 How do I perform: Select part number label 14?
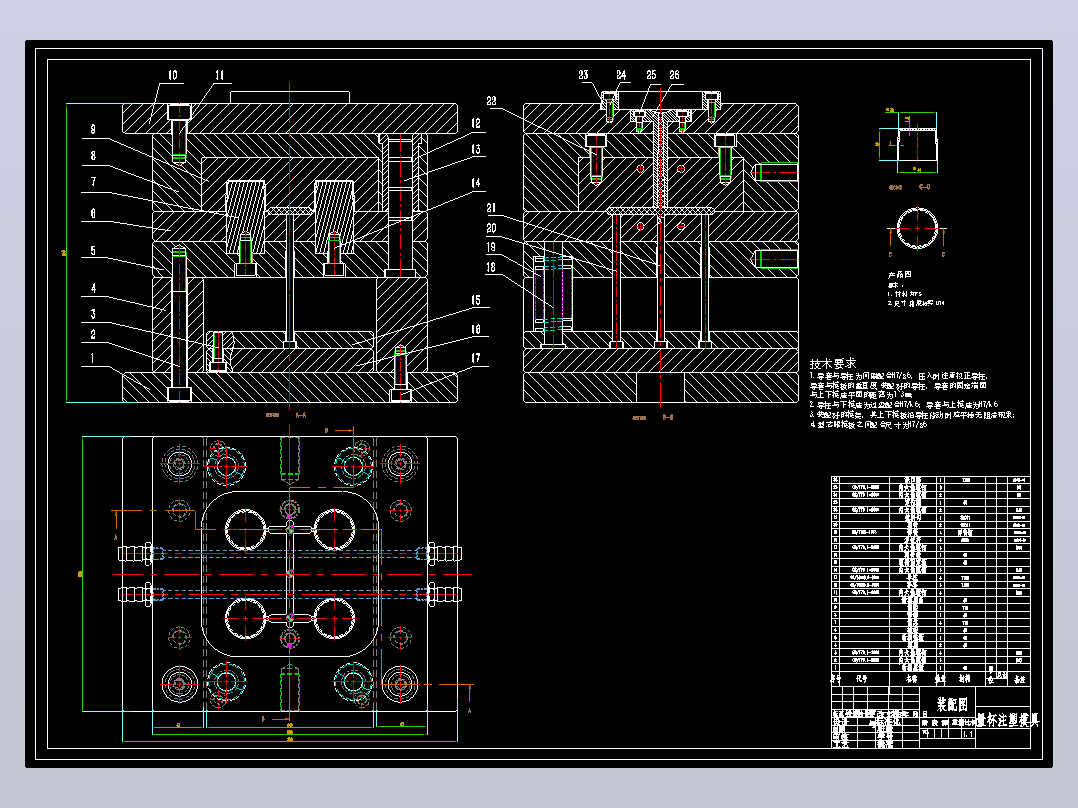coord(476,183)
